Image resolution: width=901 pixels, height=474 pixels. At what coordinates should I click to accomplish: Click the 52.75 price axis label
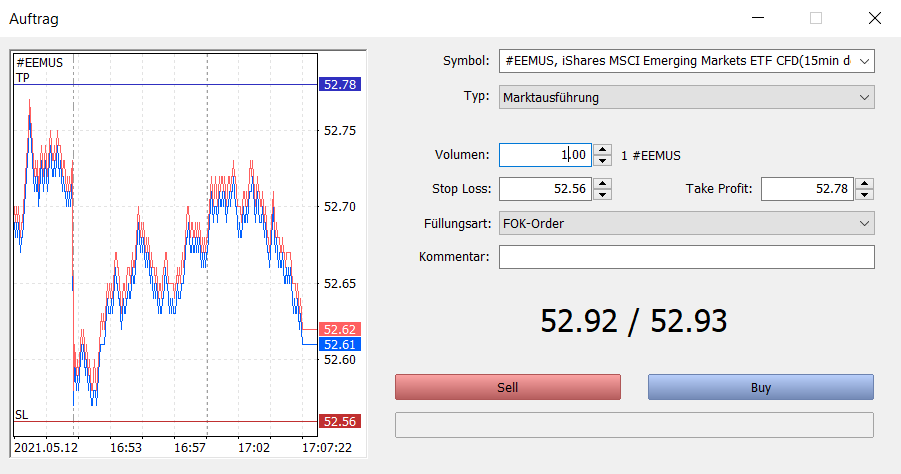point(340,130)
